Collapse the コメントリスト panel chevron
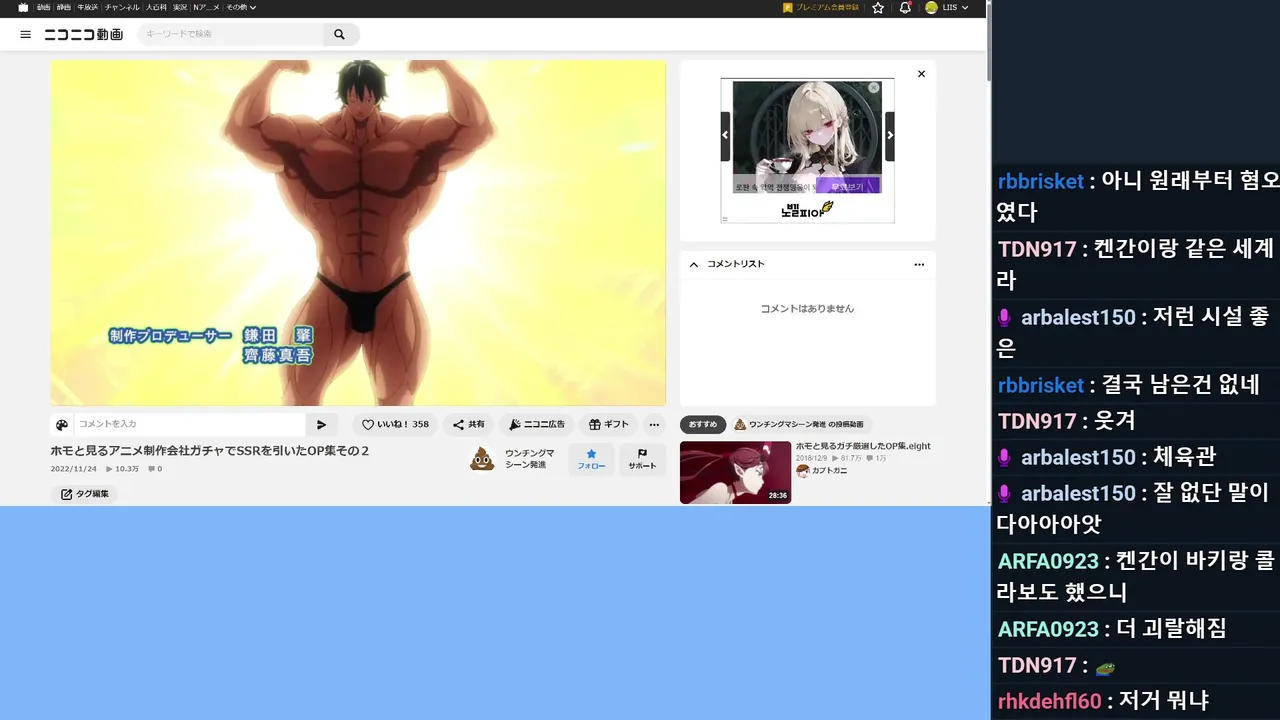1280x720 pixels. [x=694, y=264]
